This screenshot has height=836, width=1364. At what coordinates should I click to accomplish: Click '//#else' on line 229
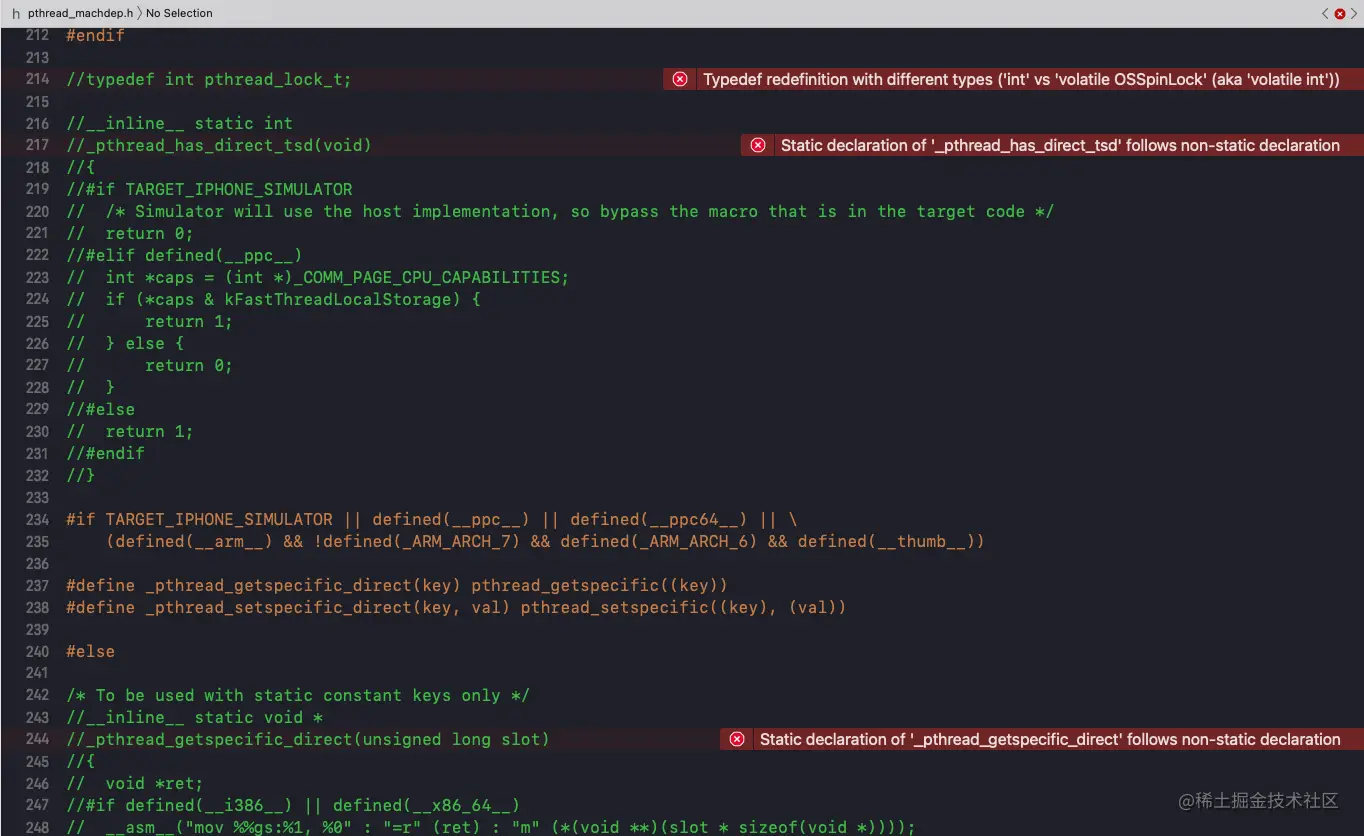pos(100,409)
